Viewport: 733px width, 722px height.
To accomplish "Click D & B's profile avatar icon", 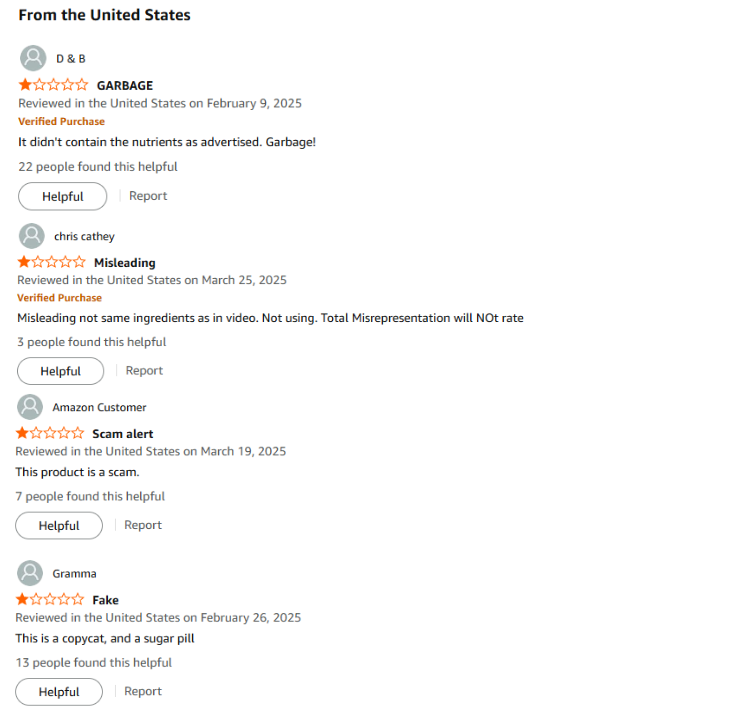I will click(x=33, y=58).
